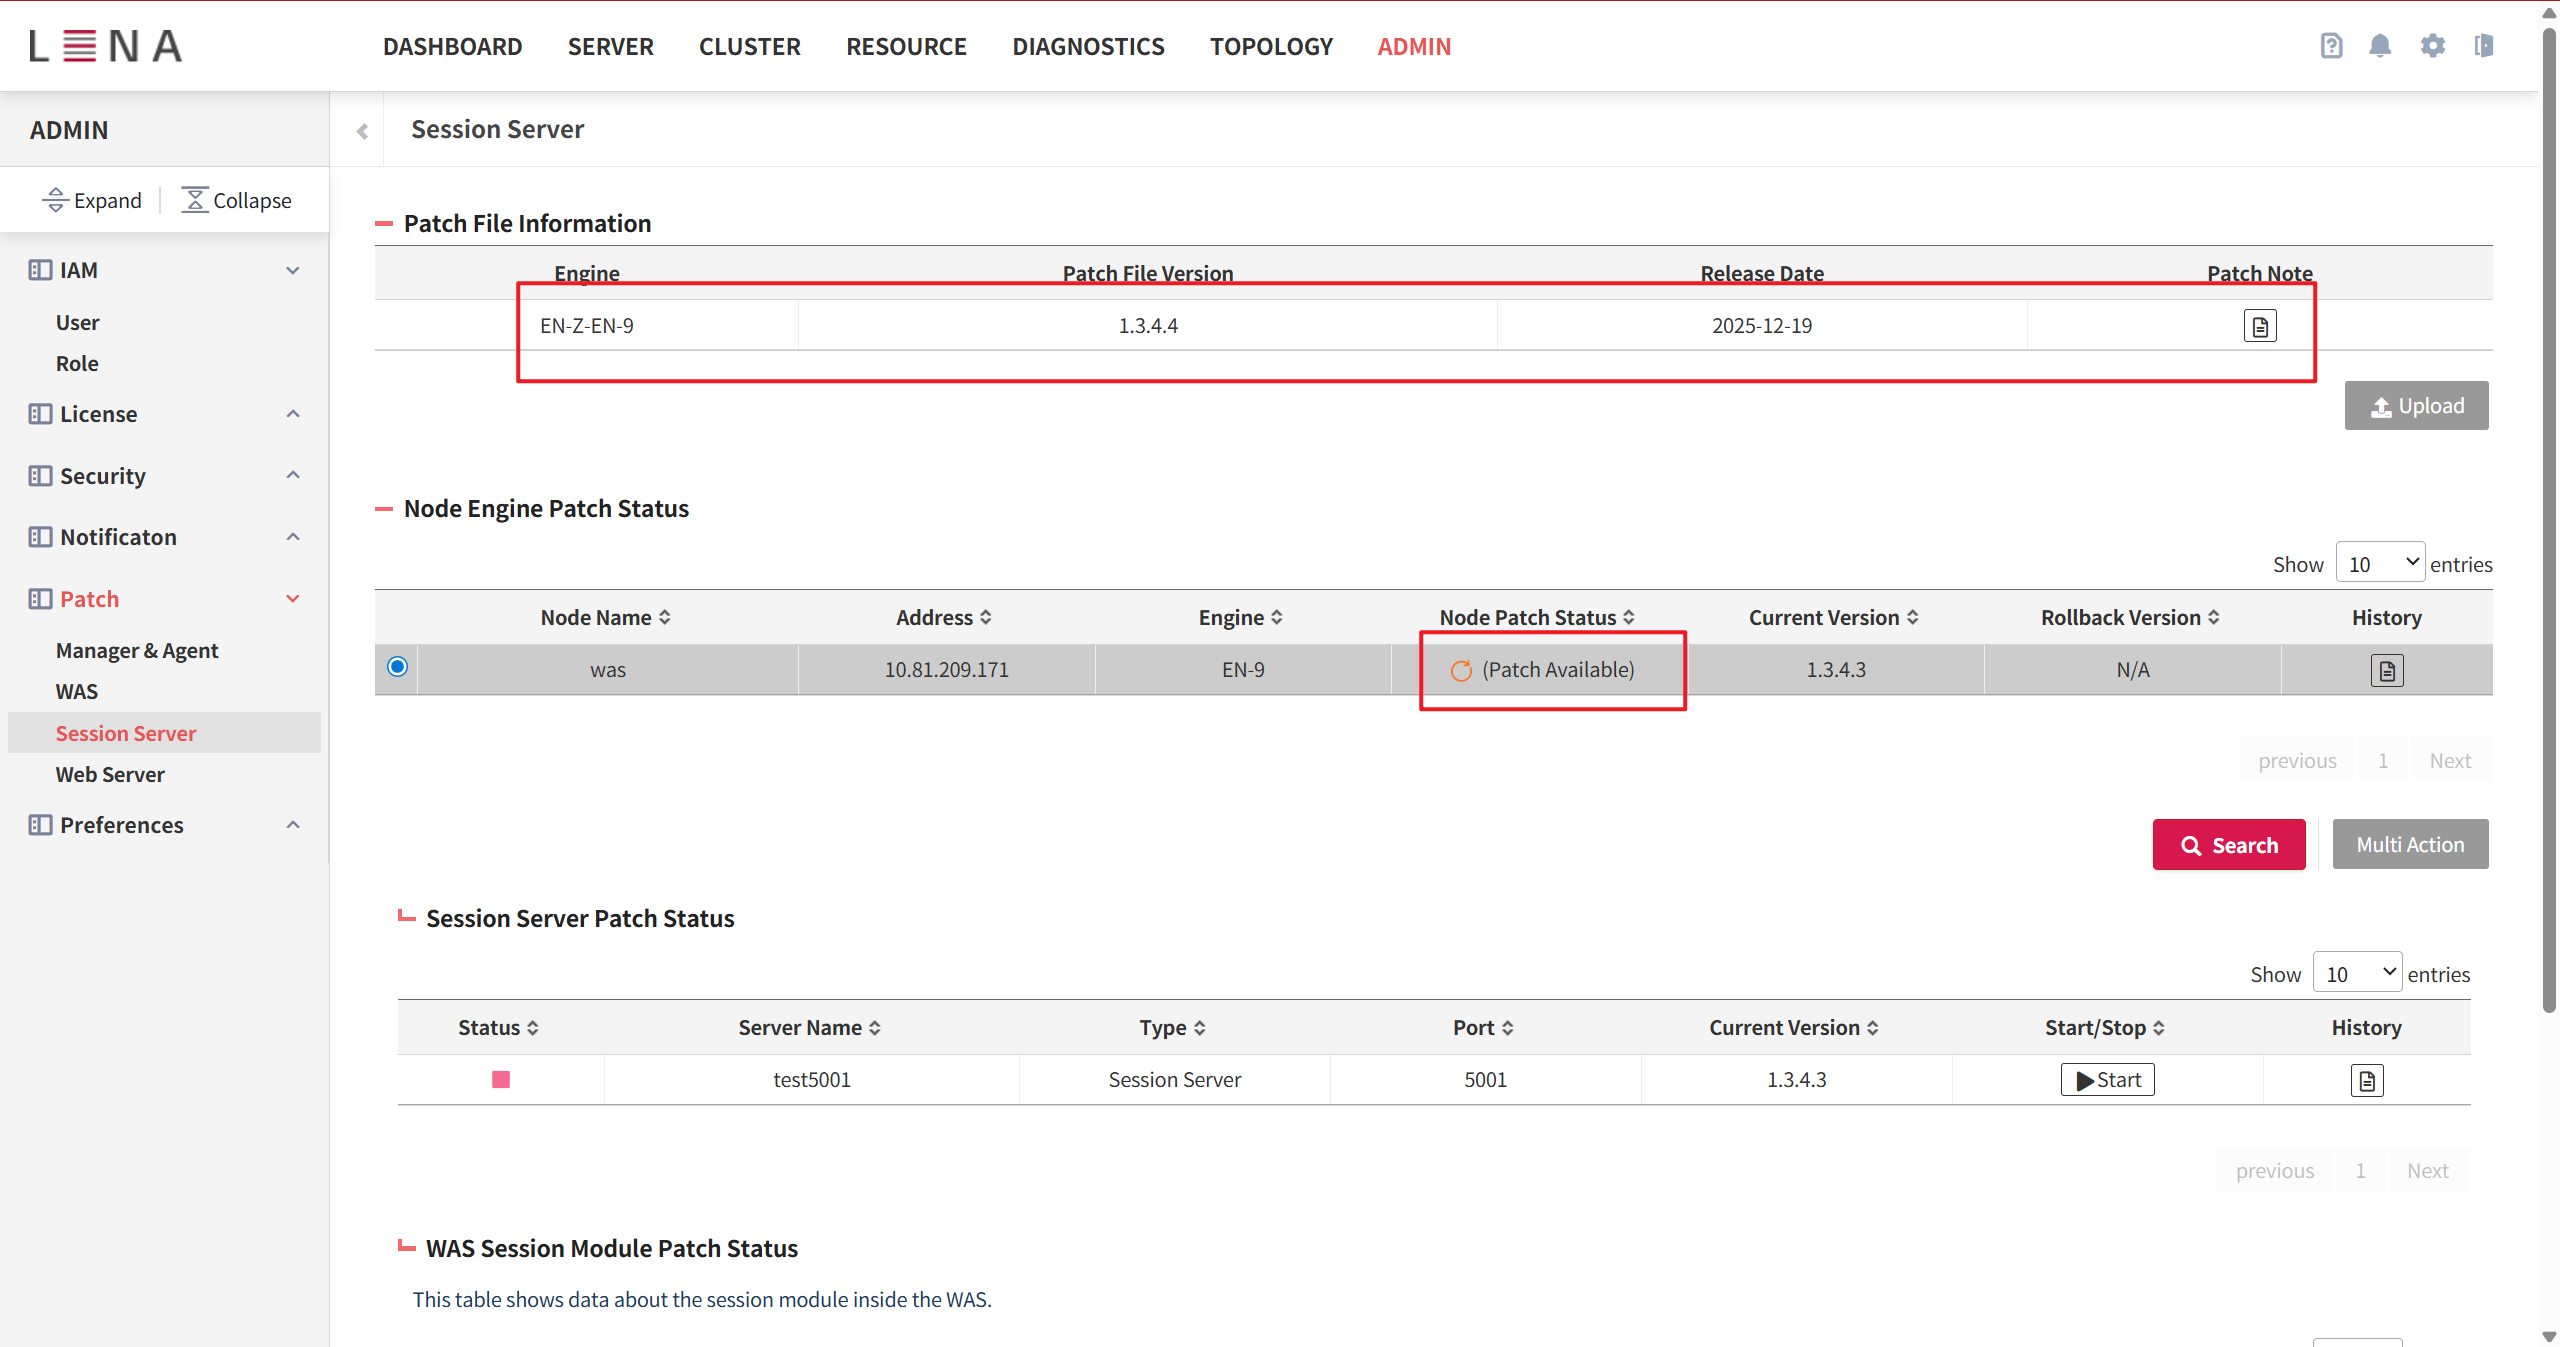Click the red stopped status square for test5001
This screenshot has height=1347, width=2560.
(501, 1080)
